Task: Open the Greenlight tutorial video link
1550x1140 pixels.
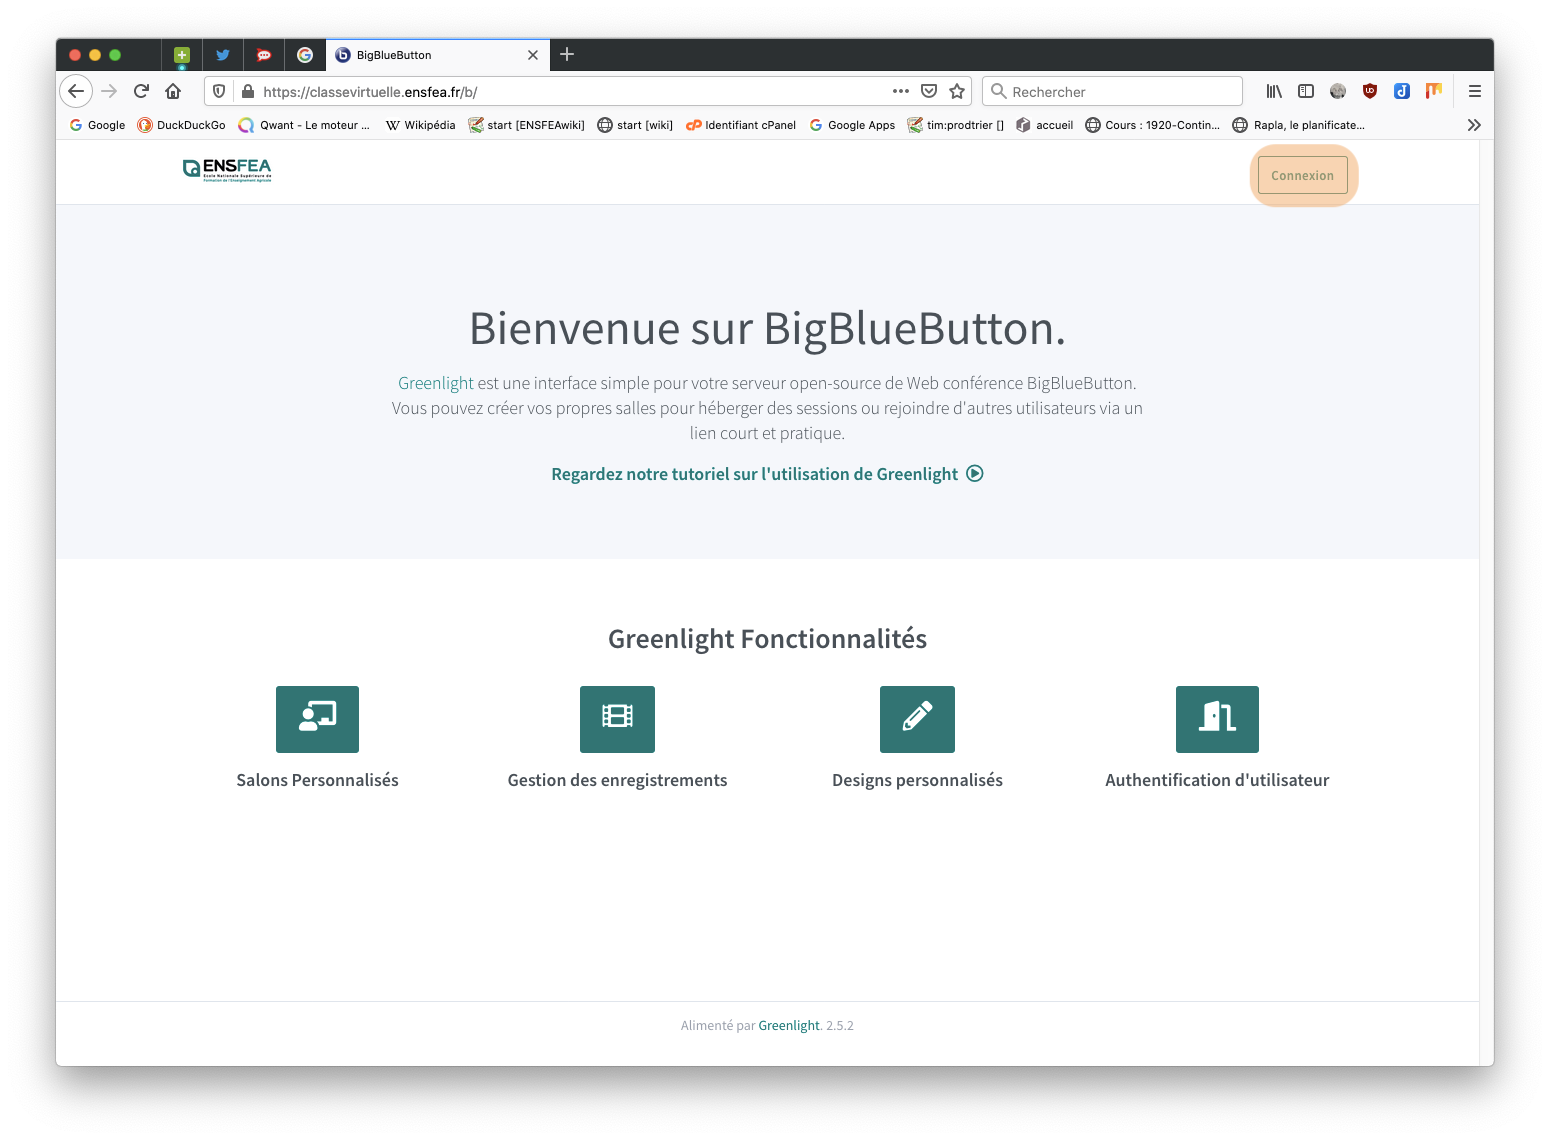Action: point(767,474)
